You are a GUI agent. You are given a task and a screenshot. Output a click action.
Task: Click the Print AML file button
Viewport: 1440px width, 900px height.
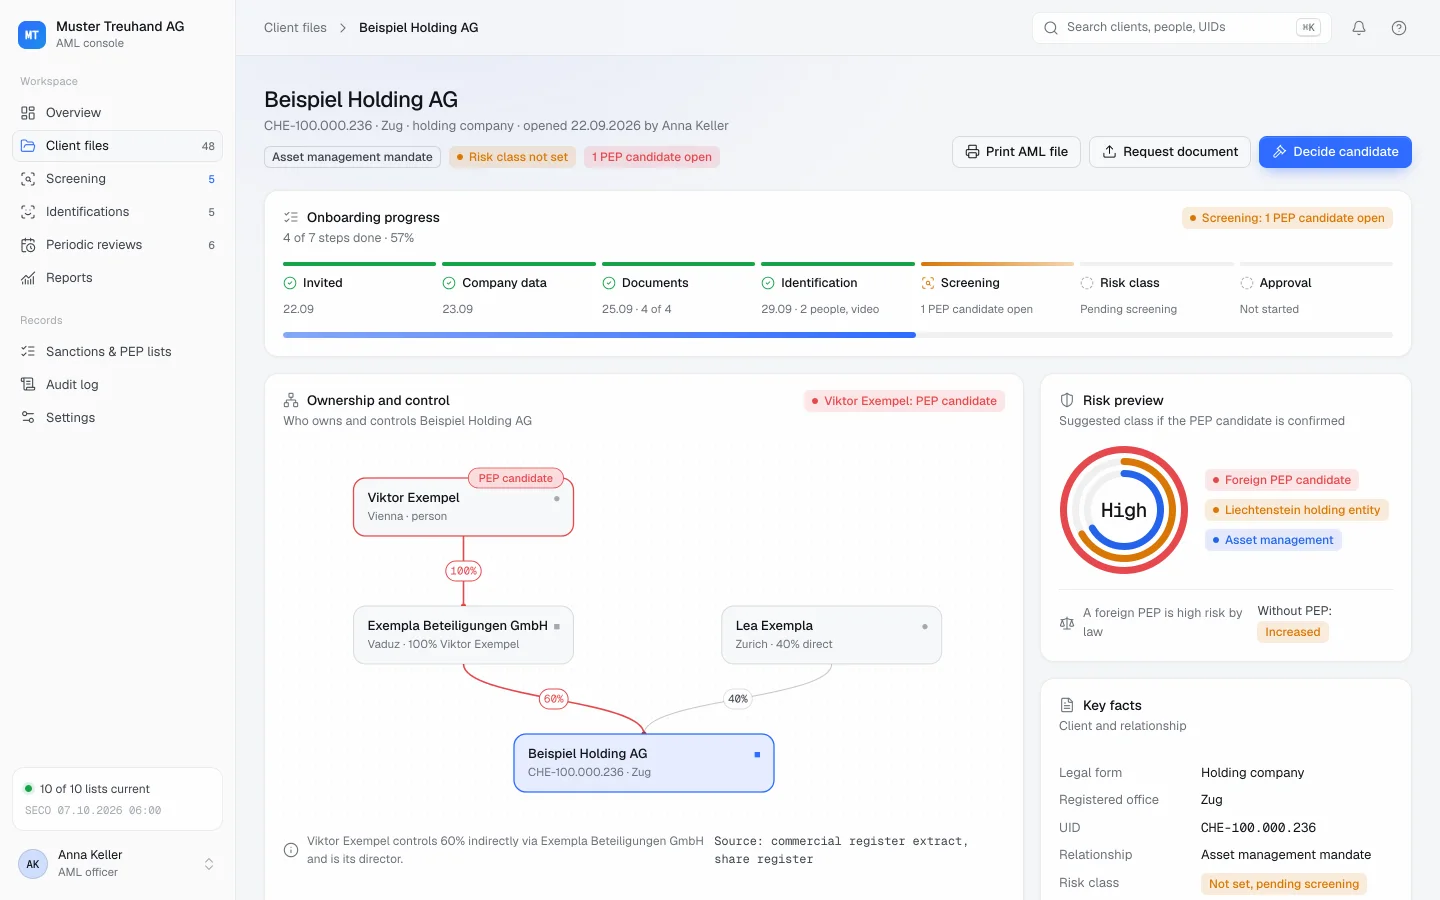click(x=1017, y=152)
